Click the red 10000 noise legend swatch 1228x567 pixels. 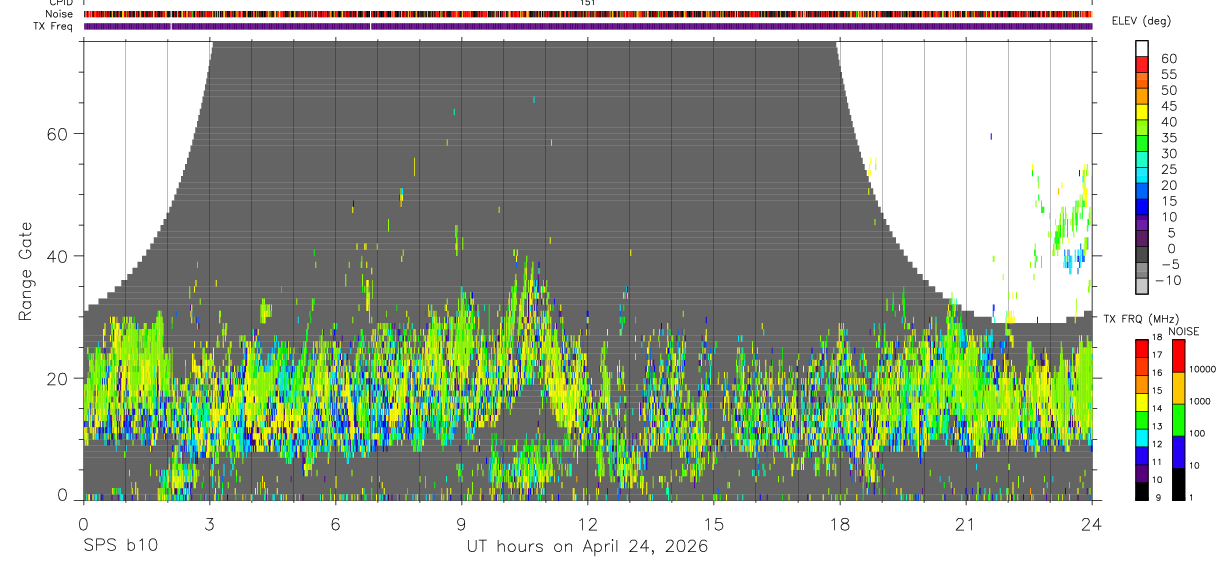click(x=1177, y=356)
